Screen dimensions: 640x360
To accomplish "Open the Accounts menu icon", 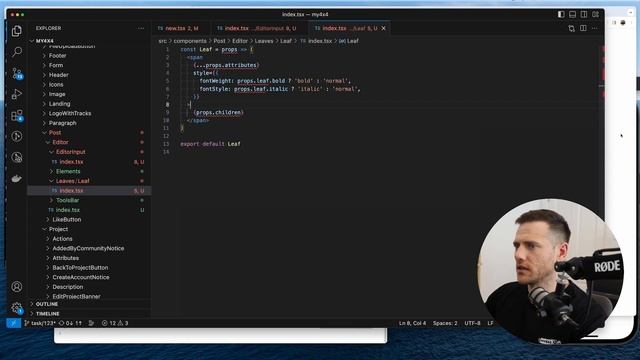I will [x=17, y=287].
